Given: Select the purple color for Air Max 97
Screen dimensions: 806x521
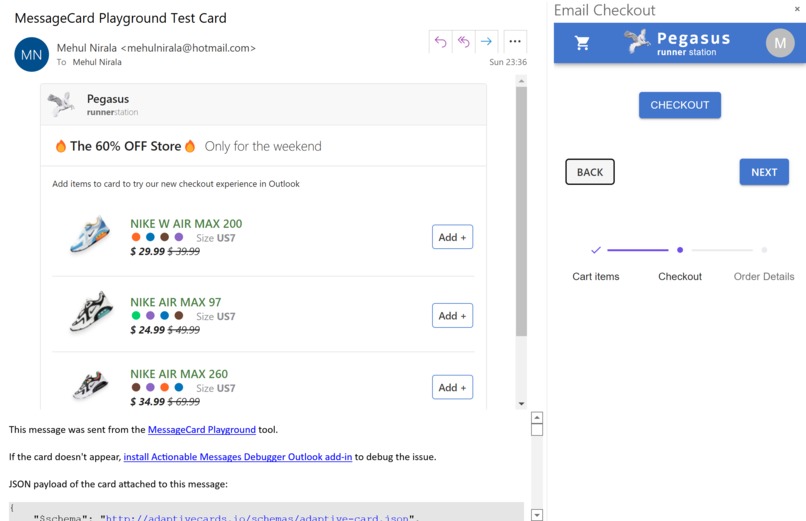Looking at the screenshot, I should (x=150, y=315).
